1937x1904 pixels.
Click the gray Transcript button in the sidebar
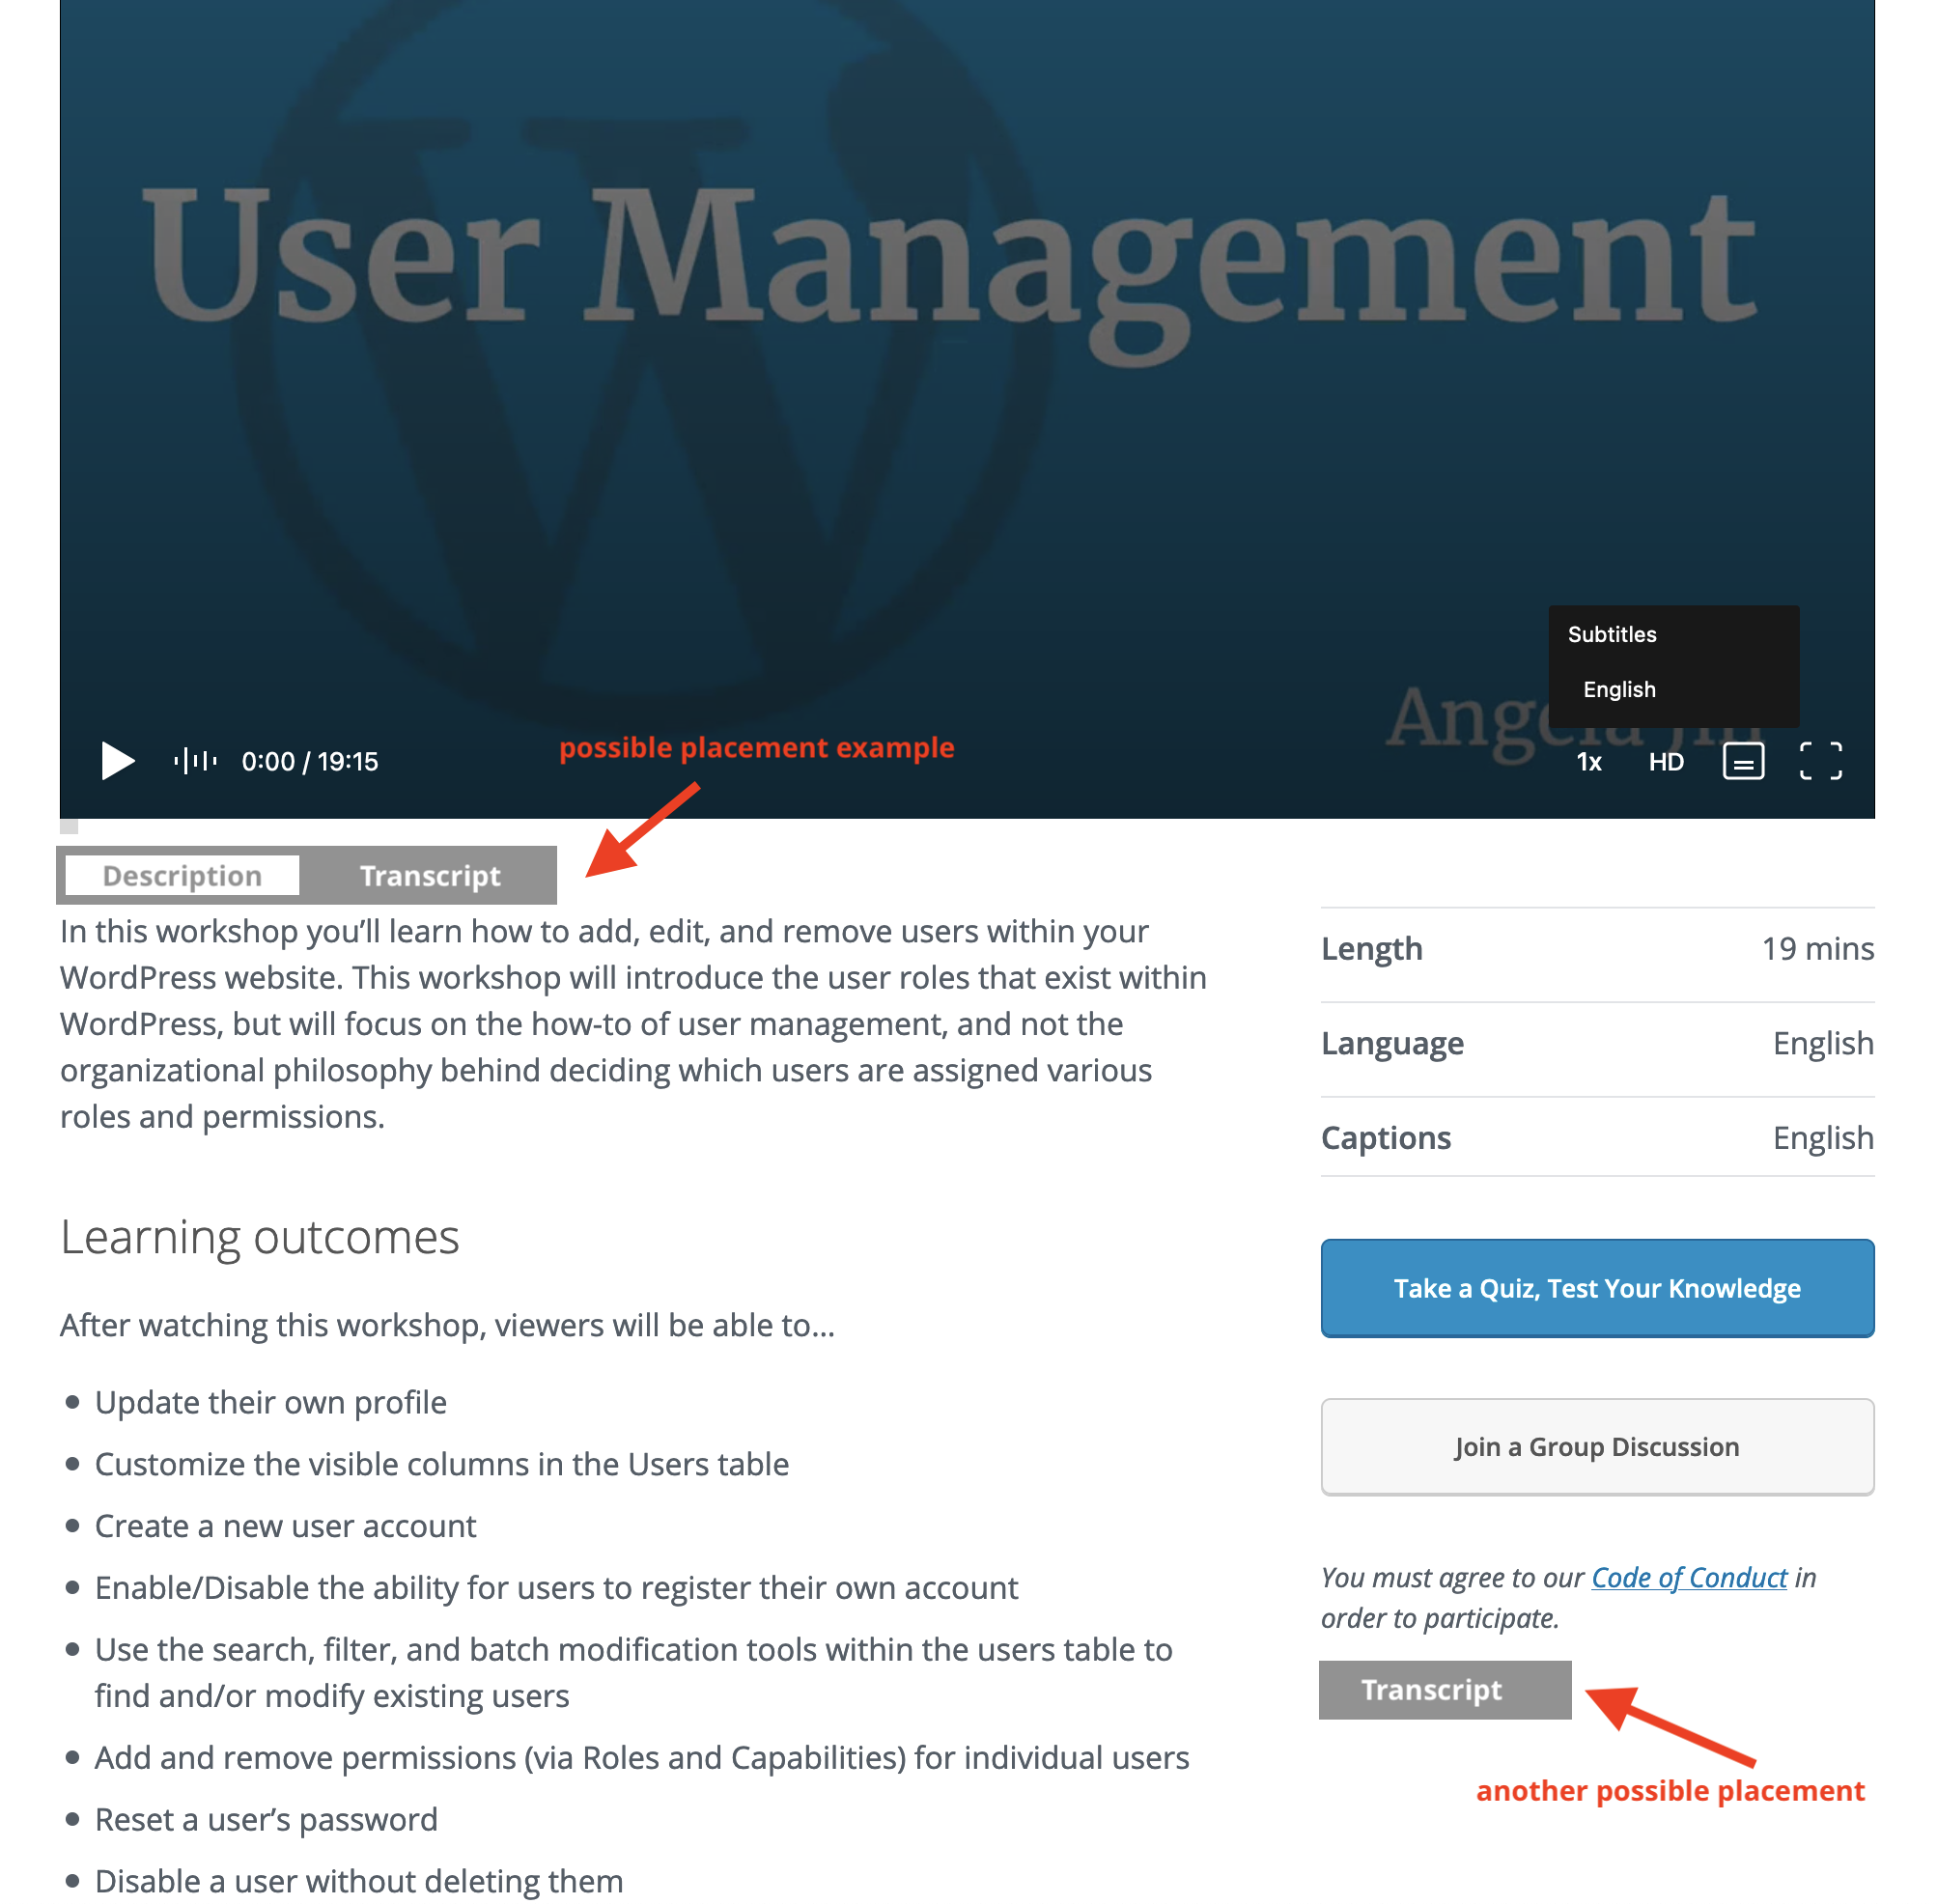[x=1444, y=1690]
